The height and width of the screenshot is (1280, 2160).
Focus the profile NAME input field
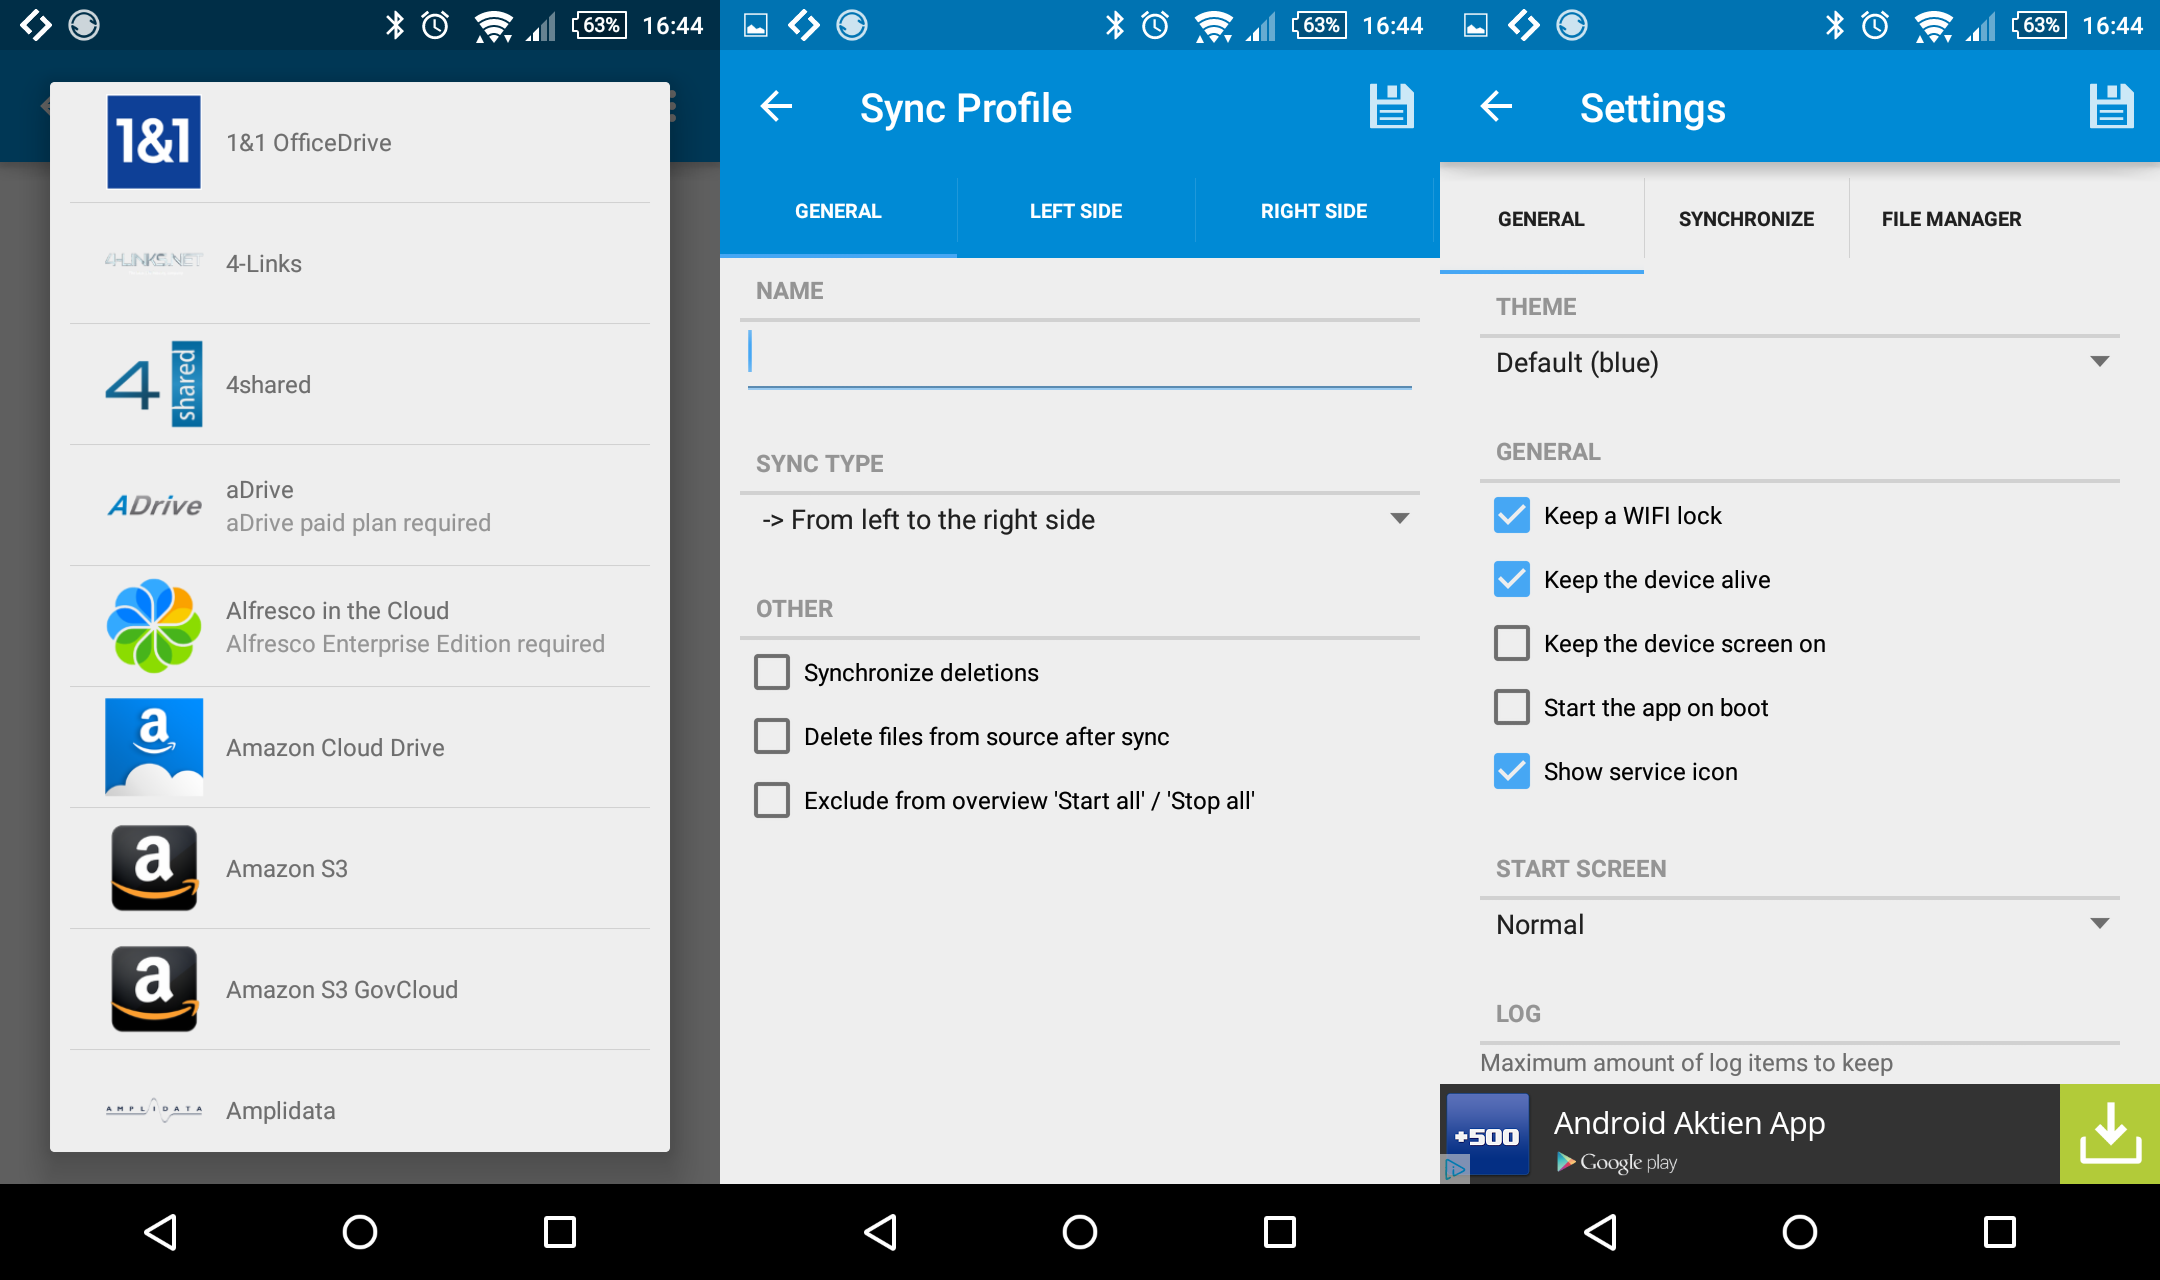[1080, 356]
